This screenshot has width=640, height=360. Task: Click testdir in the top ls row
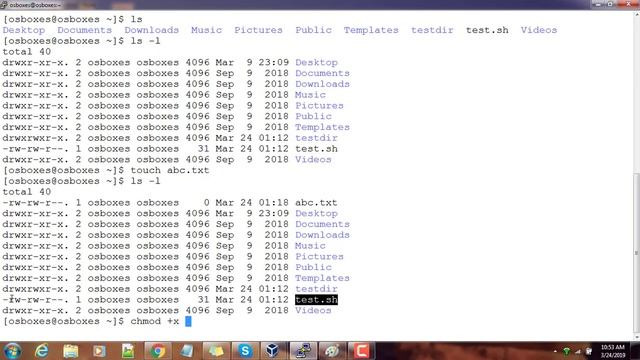coord(432,30)
